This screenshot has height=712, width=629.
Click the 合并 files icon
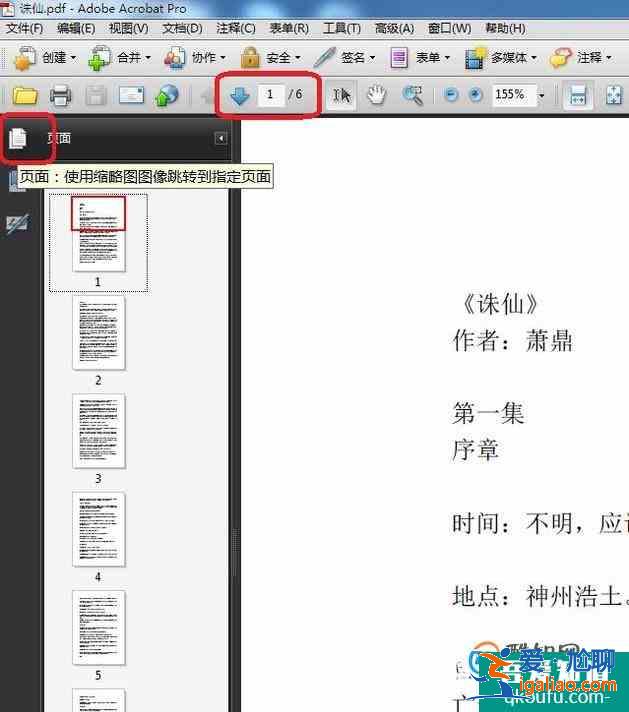click(99, 58)
